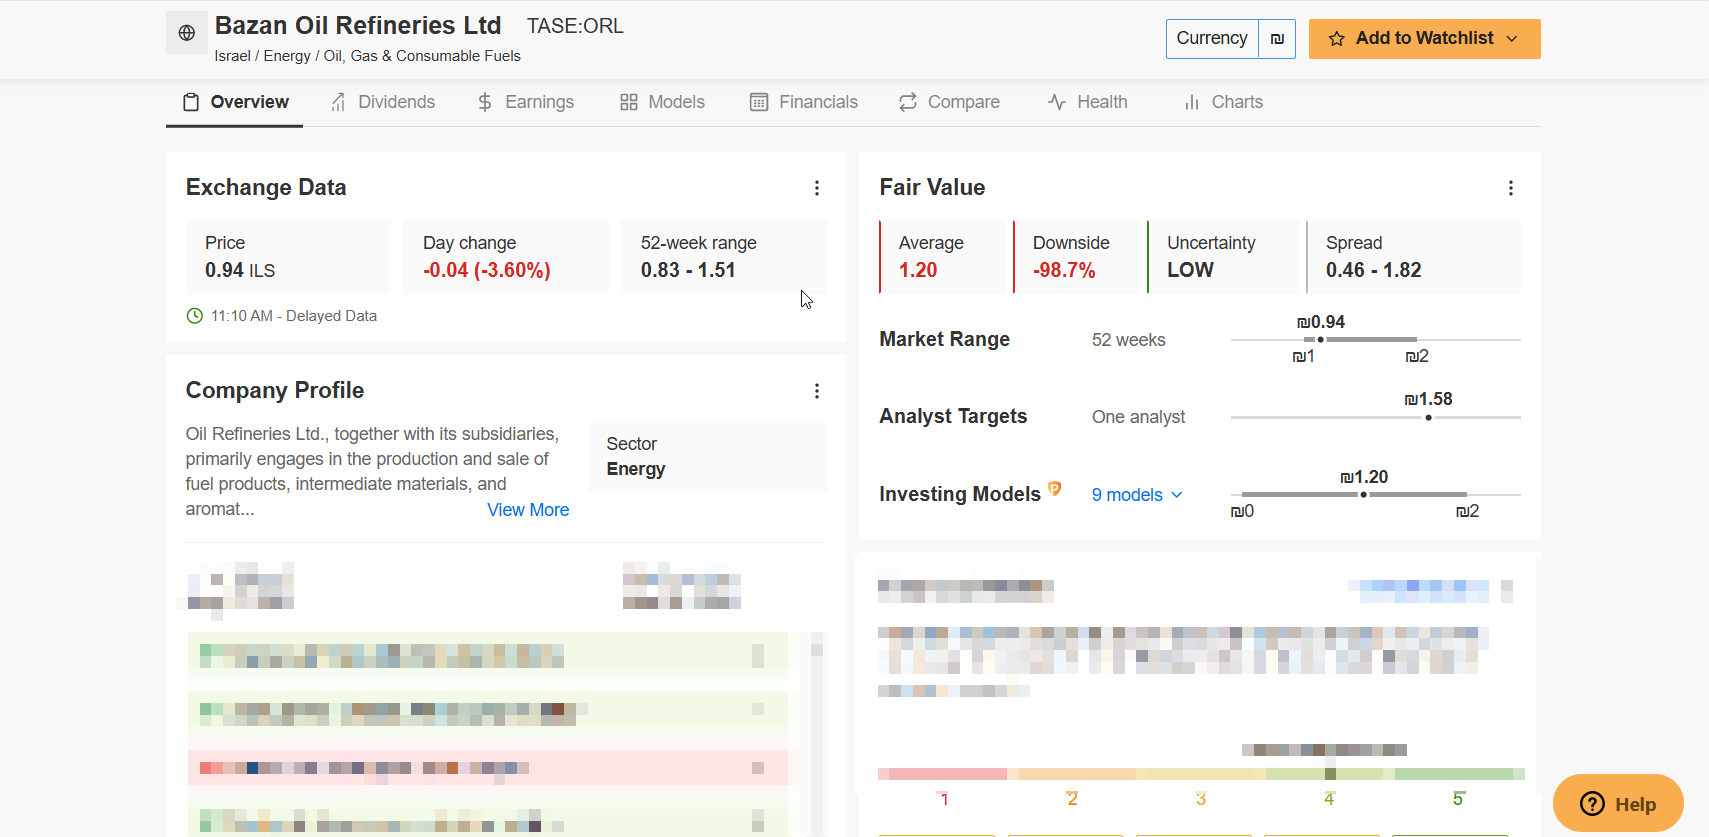Image resolution: width=1709 pixels, height=837 pixels.
Task: Click the Market Range slider marker
Action: pos(1320,340)
